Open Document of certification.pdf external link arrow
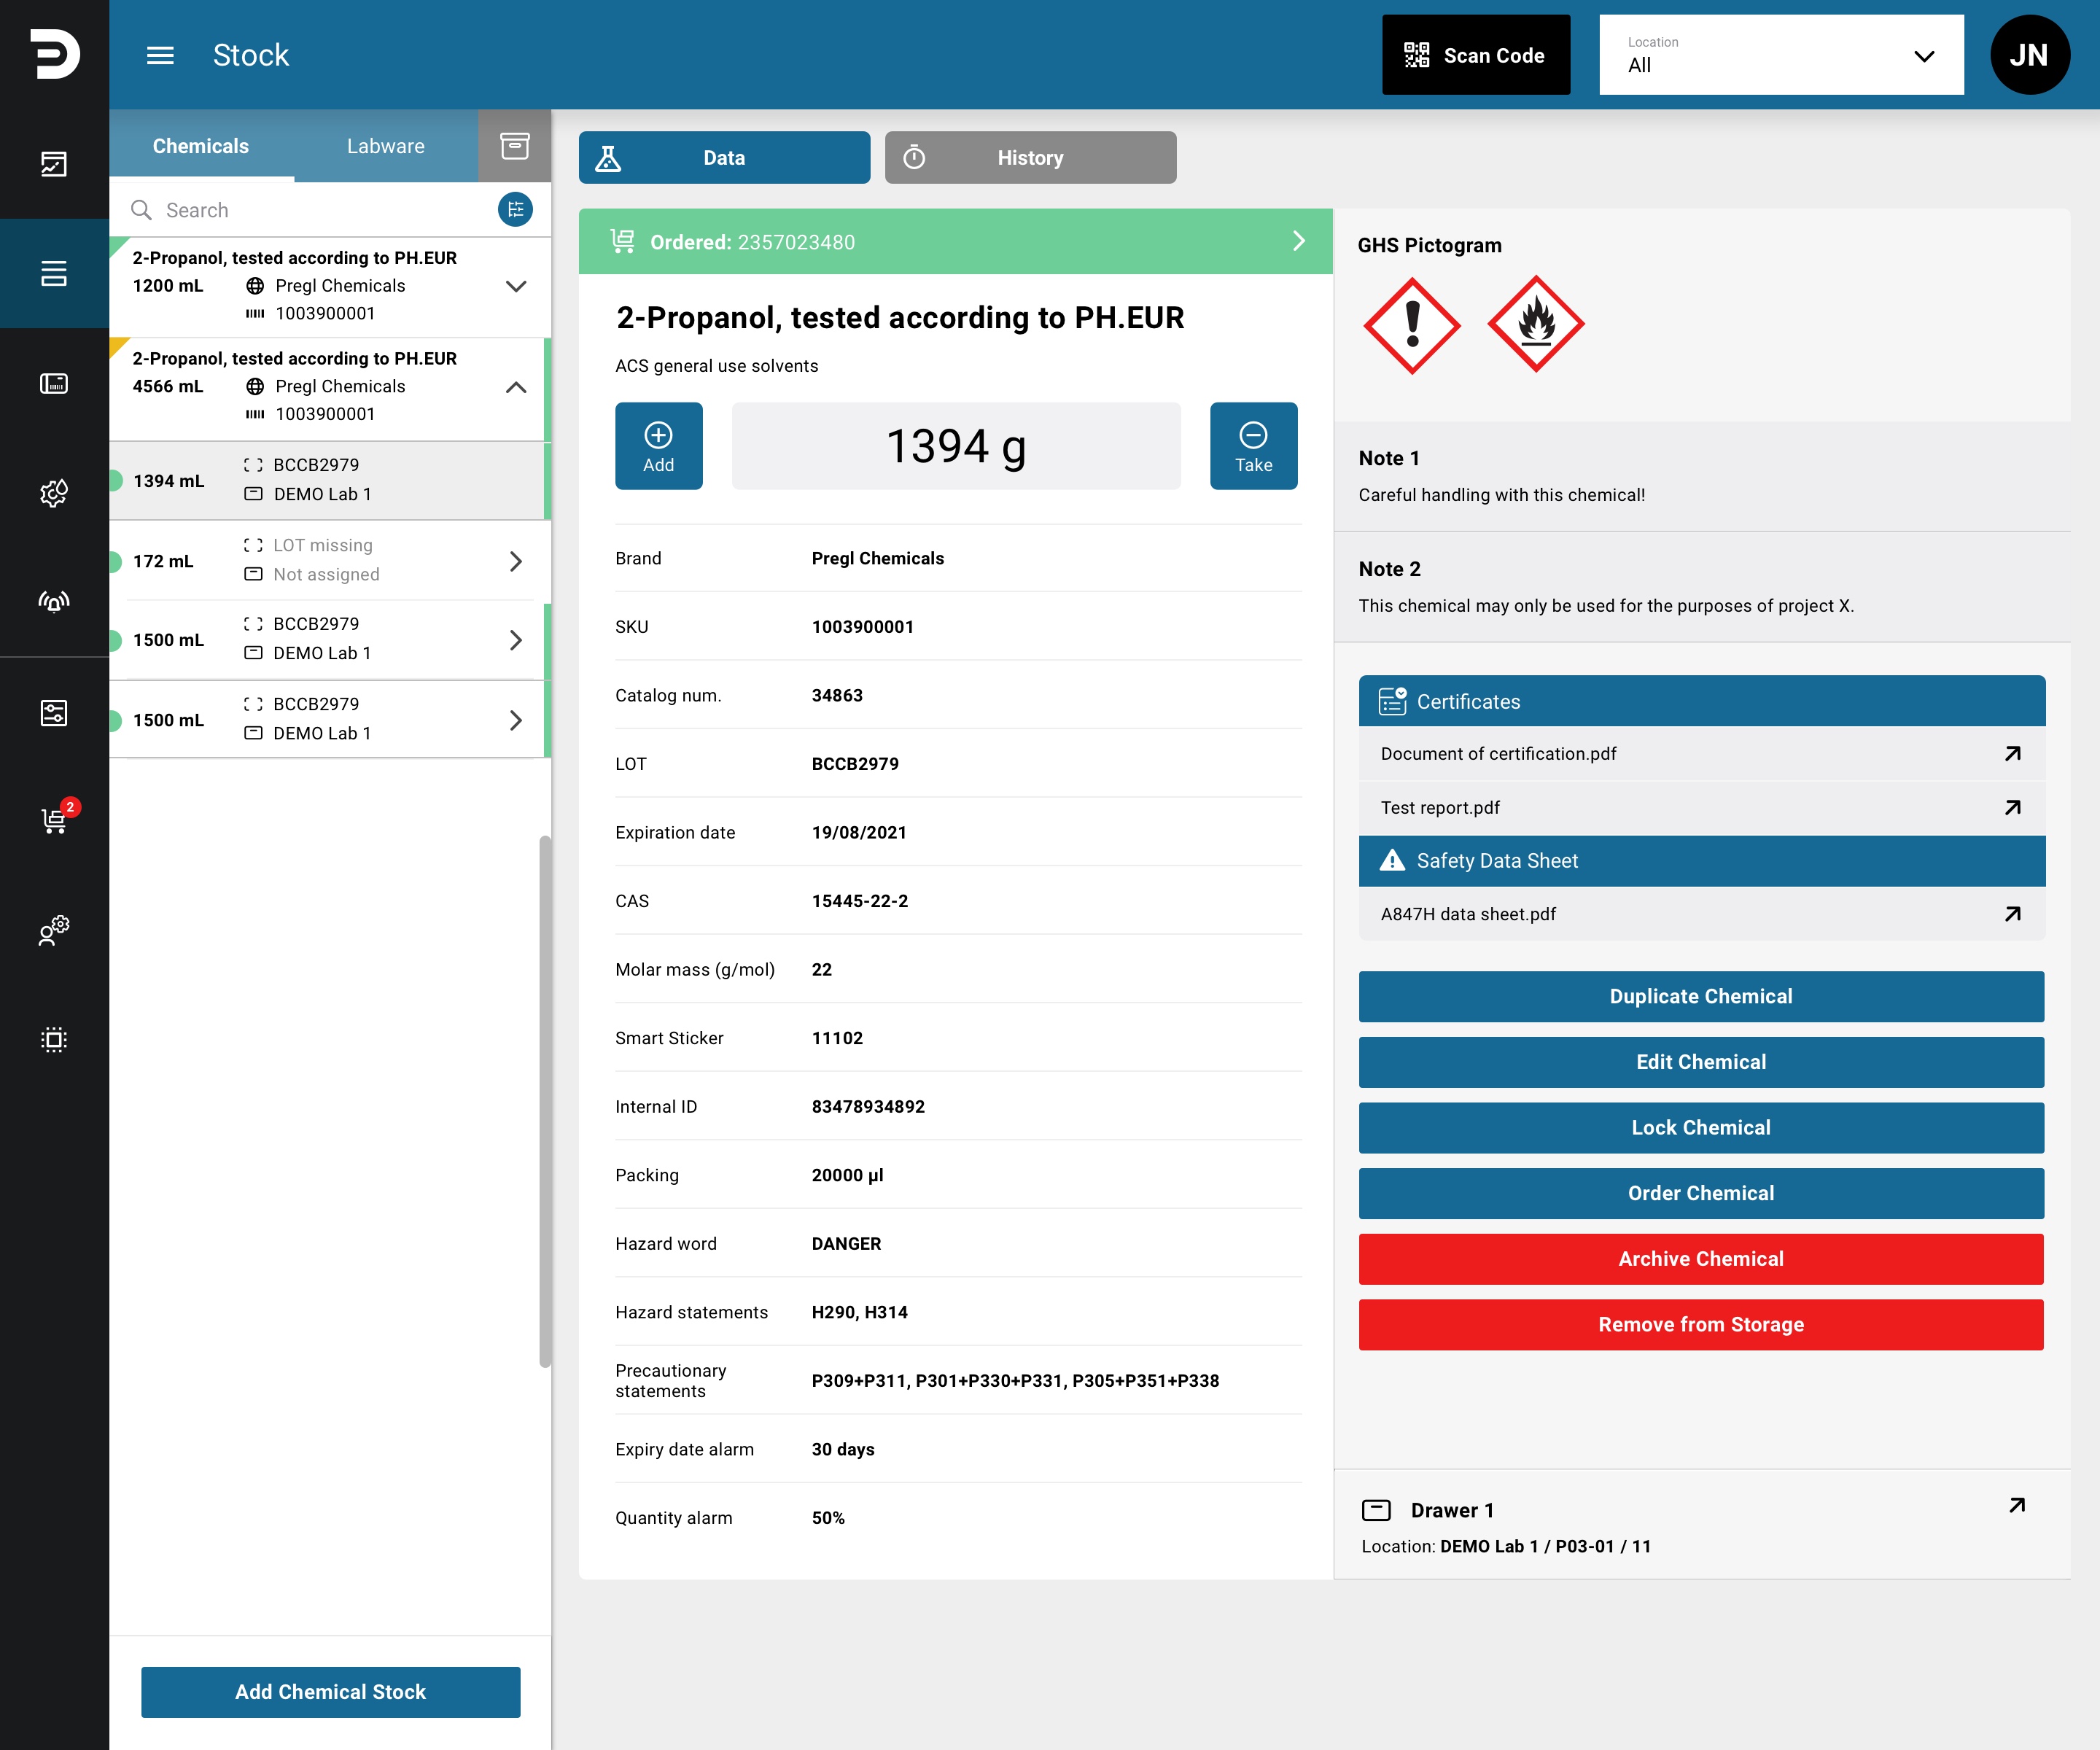Viewport: 2100px width, 1750px height. [x=2013, y=754]
